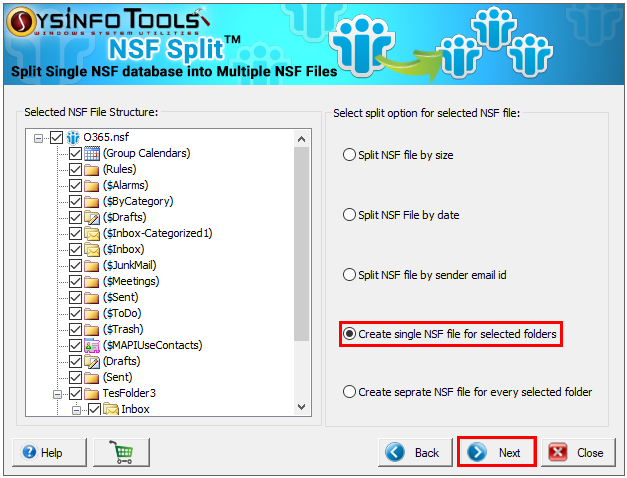The height and width of the screenshot is (478, 627).
Task: Click the ($Alarms) folder icon
Action: [x=92, y=186]
